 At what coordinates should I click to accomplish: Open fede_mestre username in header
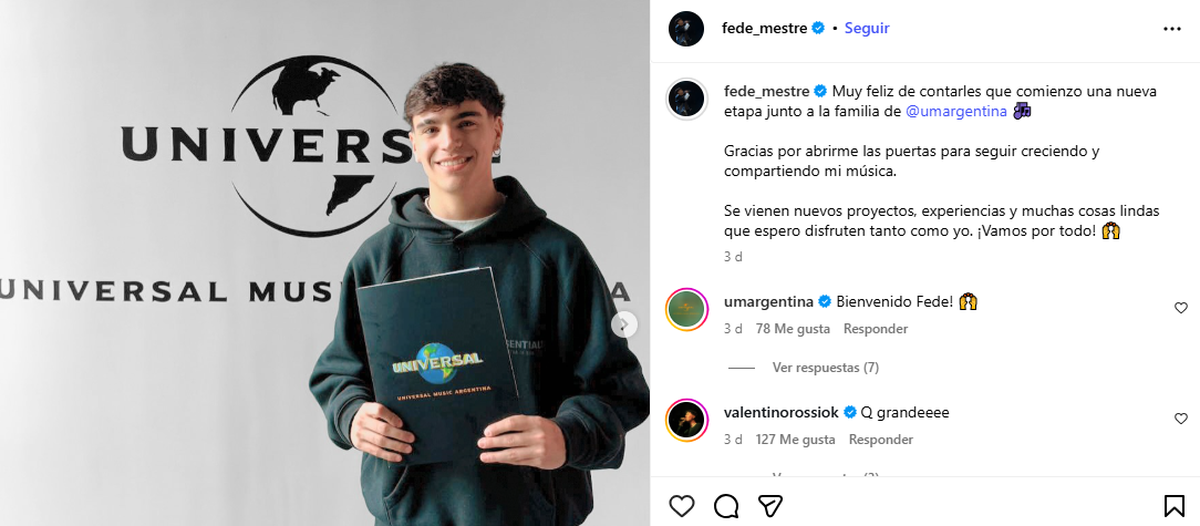[x=764, y=28]
